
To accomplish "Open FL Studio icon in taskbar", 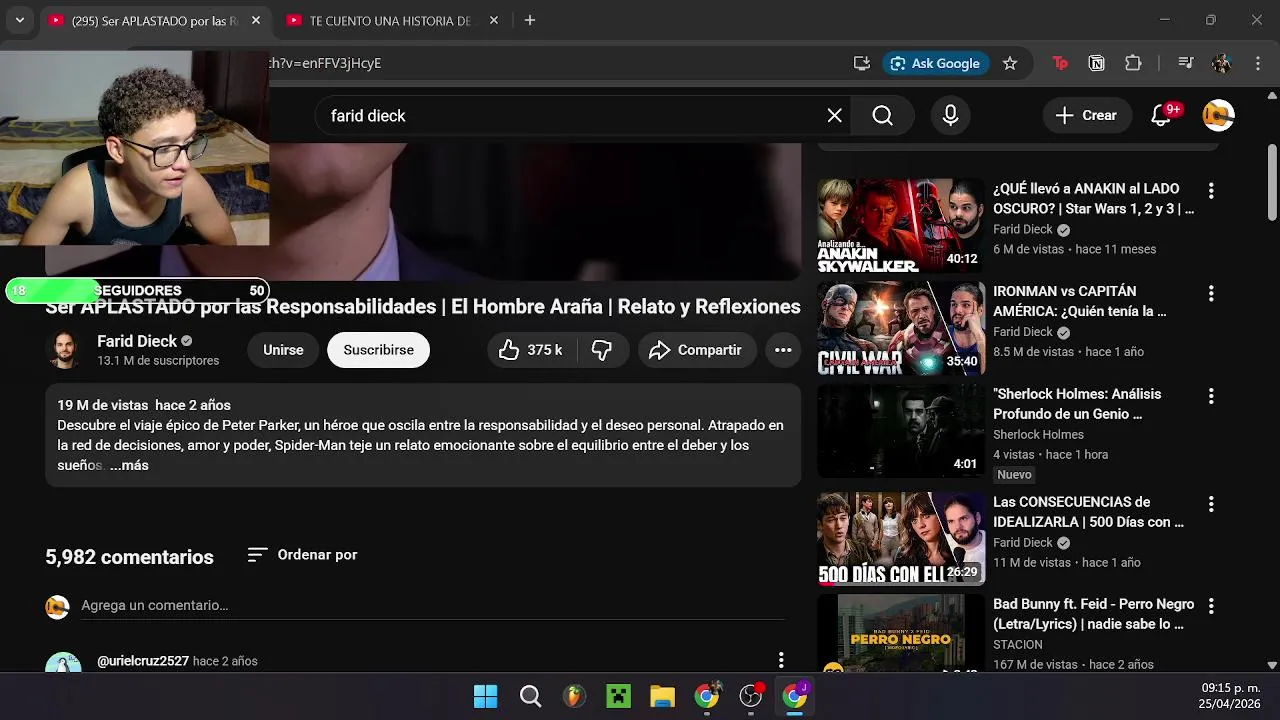I will [574, 696].
